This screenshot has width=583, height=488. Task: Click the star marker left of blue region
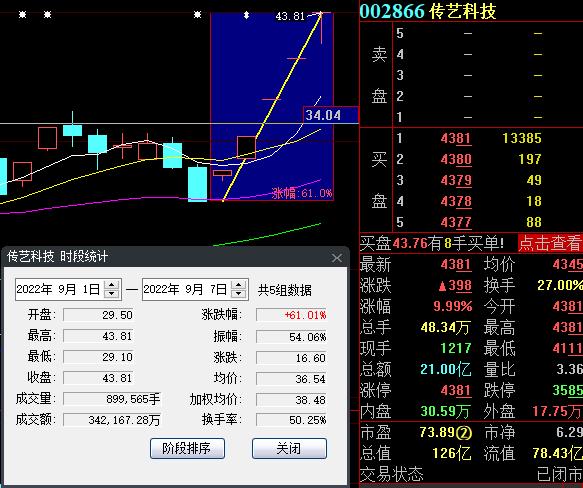coord(197,15)
